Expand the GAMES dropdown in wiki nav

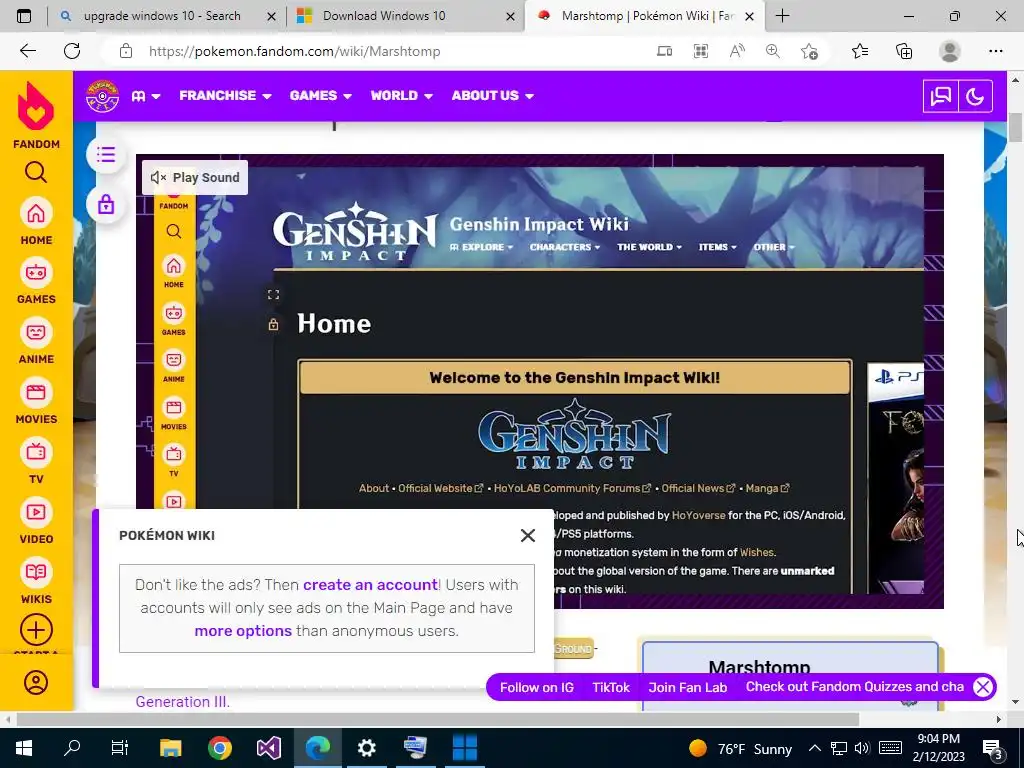(321, 96)
